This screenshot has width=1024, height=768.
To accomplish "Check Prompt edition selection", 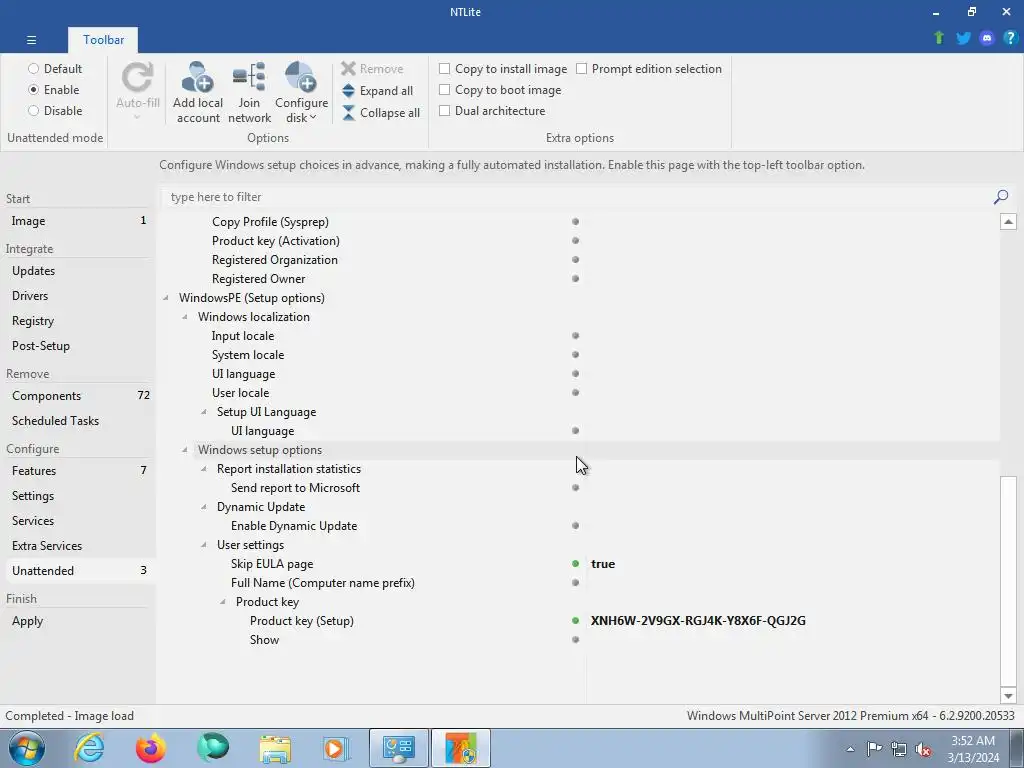I will click(581, 69).
